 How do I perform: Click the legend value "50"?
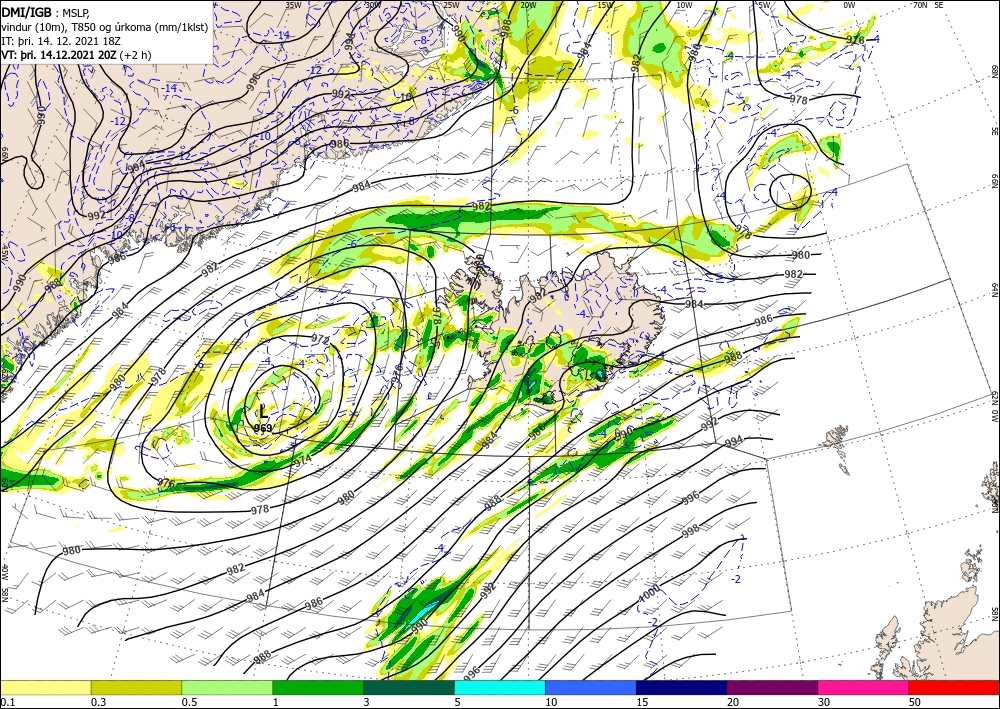click(915, 702)
